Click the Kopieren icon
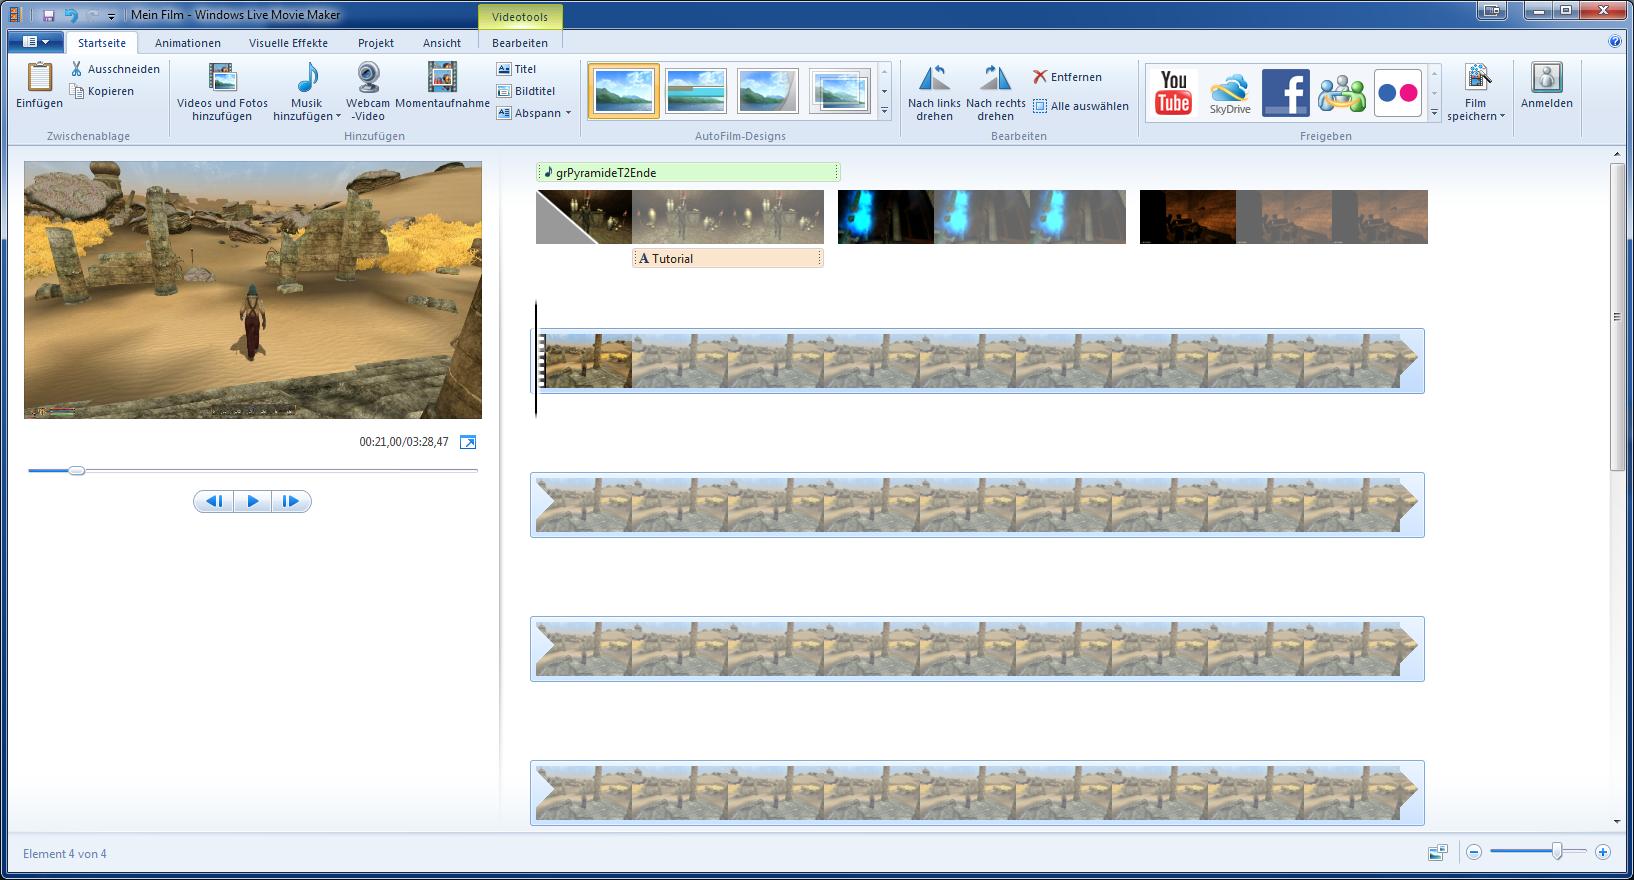This screenshot has width=1634, height=880. (77, 91)
